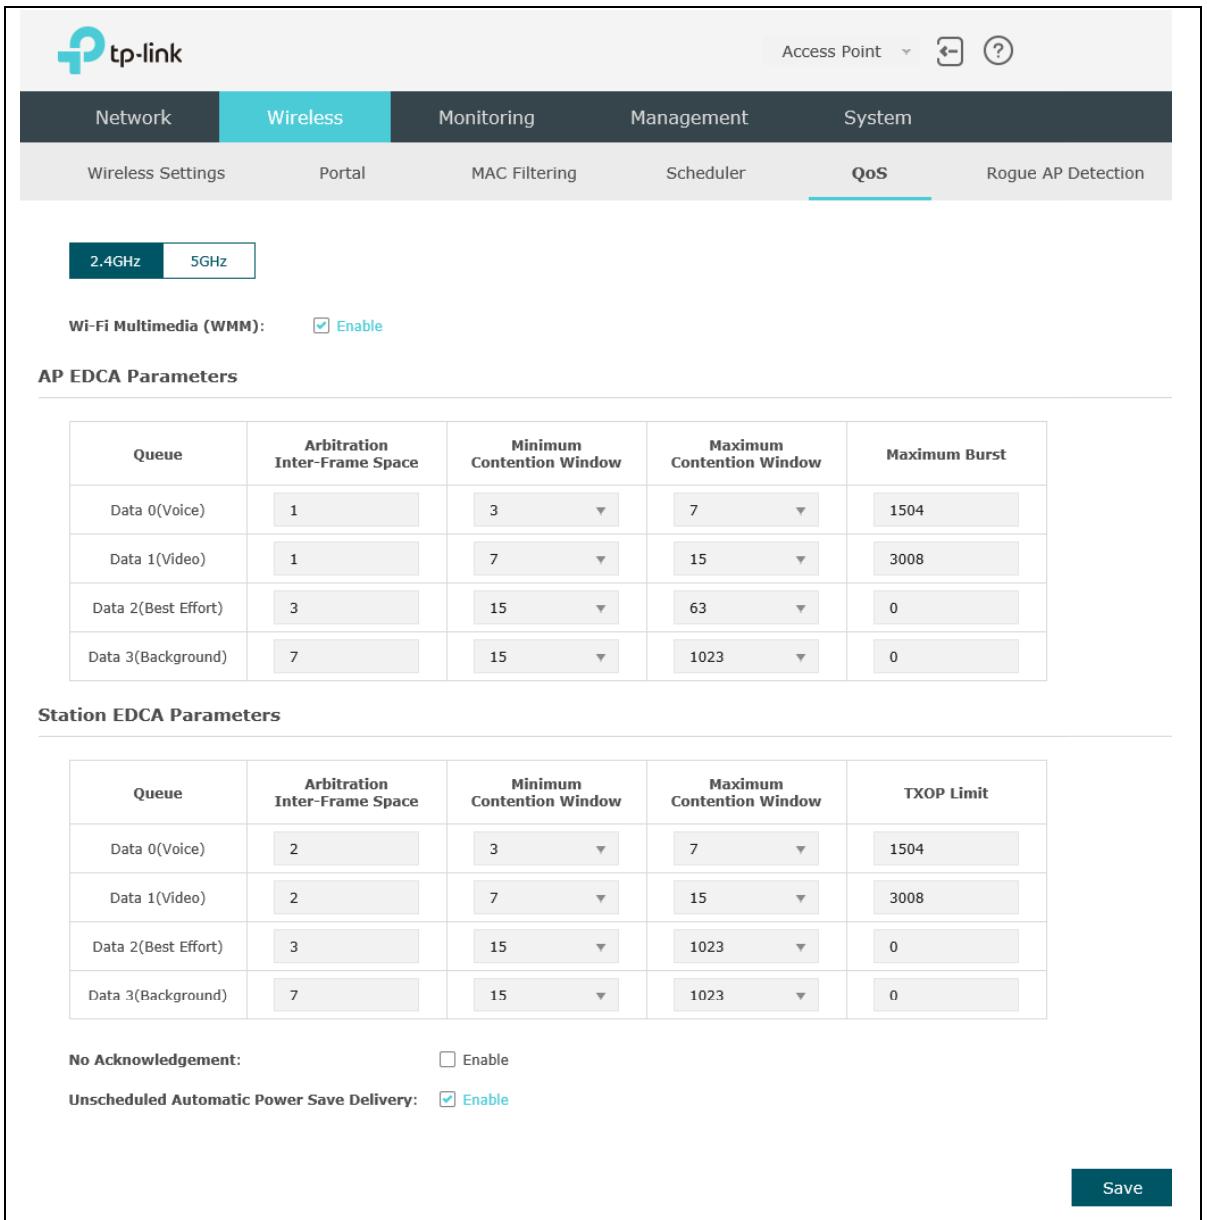Click Station Best Effort TXOP Limit field
Image resolution: width=1207 pixels, height=1220 pixels.
(x=946, y=947)
